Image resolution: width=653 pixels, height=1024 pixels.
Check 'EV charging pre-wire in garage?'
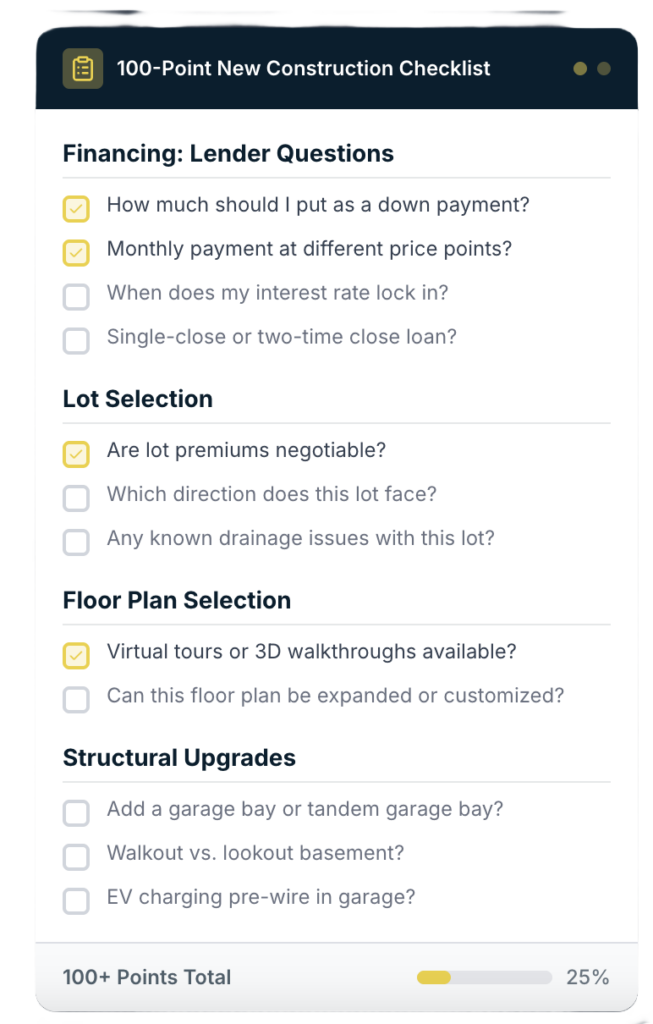tap(76, 900)
